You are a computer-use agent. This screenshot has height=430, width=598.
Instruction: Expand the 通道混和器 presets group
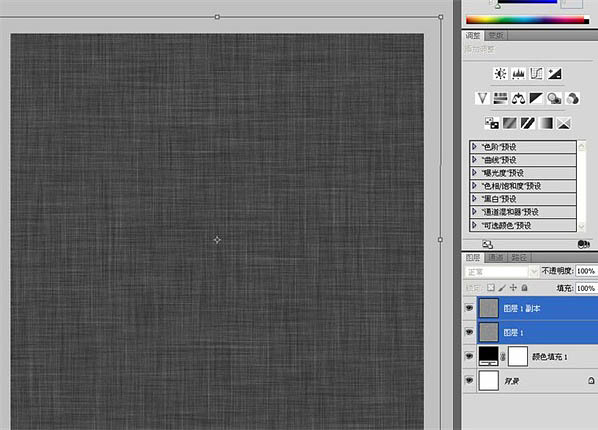coord(474,212)
